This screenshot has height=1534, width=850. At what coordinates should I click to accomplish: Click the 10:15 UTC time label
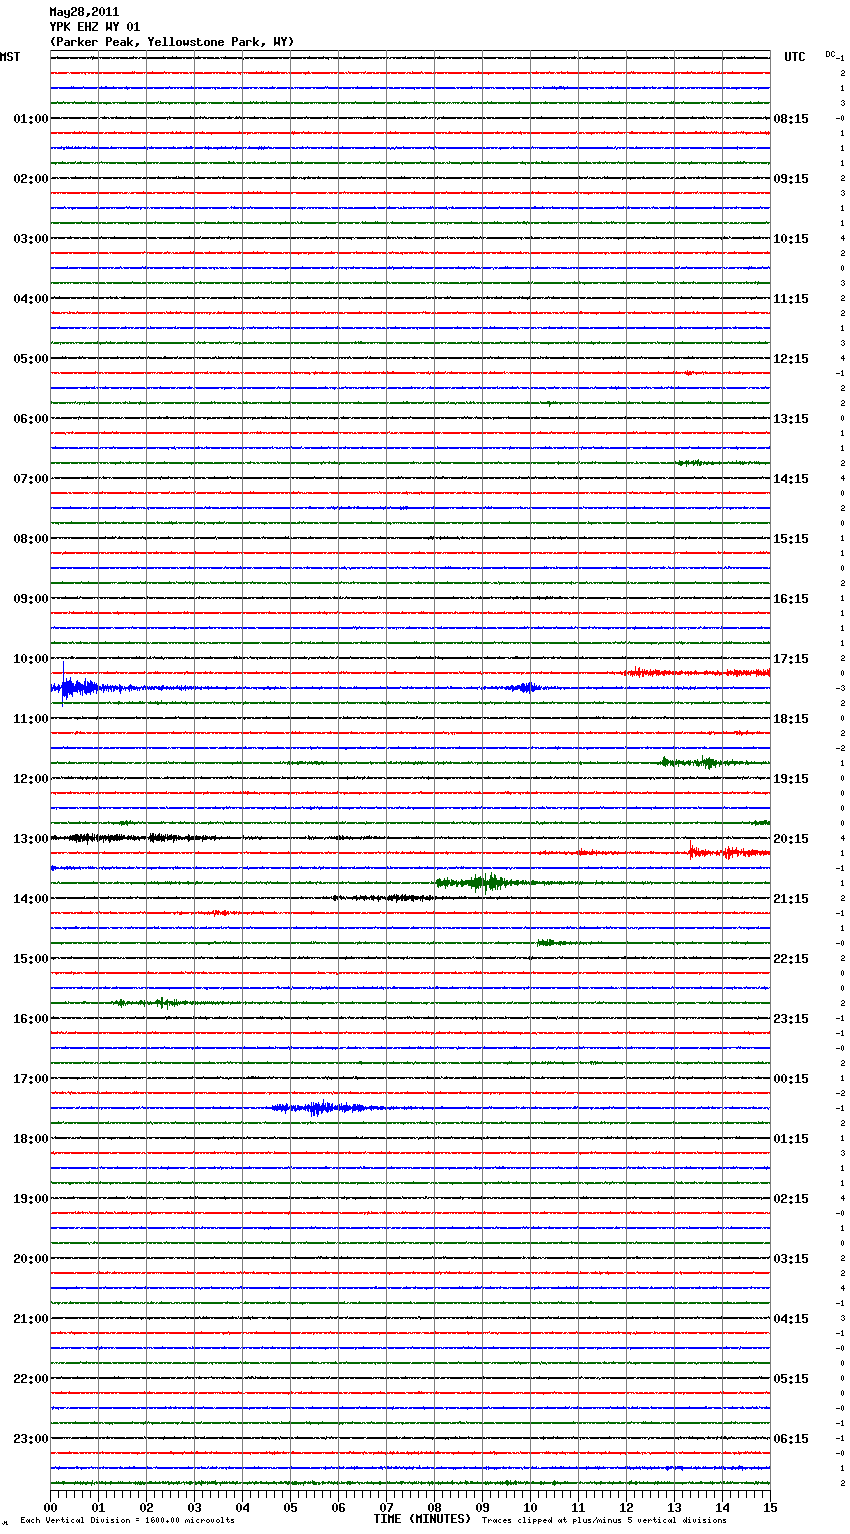pyautogui.click(x=791, y=239)
